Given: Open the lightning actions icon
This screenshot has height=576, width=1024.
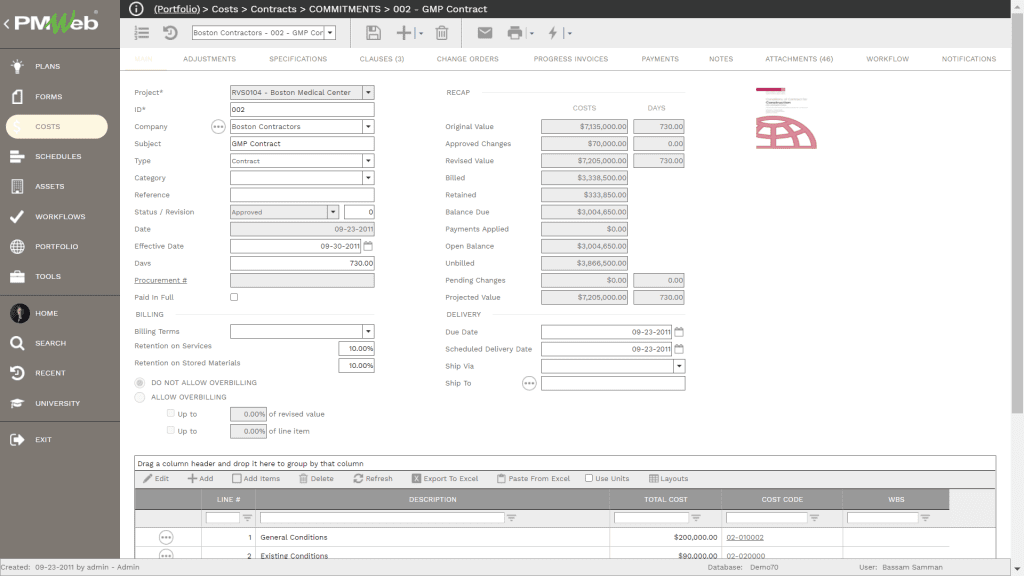Looking at the screenshot, I should (553, 33).
